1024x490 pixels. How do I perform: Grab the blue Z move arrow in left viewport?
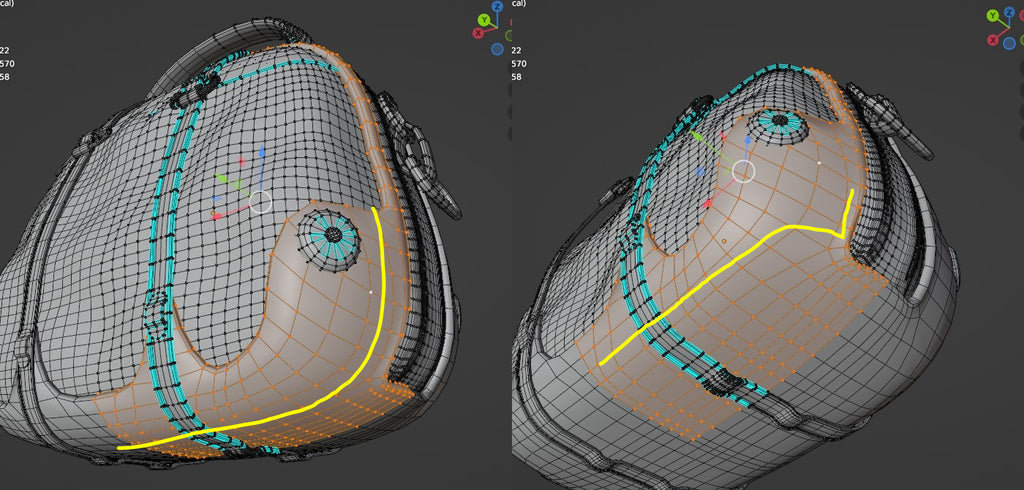pos(261,153)
